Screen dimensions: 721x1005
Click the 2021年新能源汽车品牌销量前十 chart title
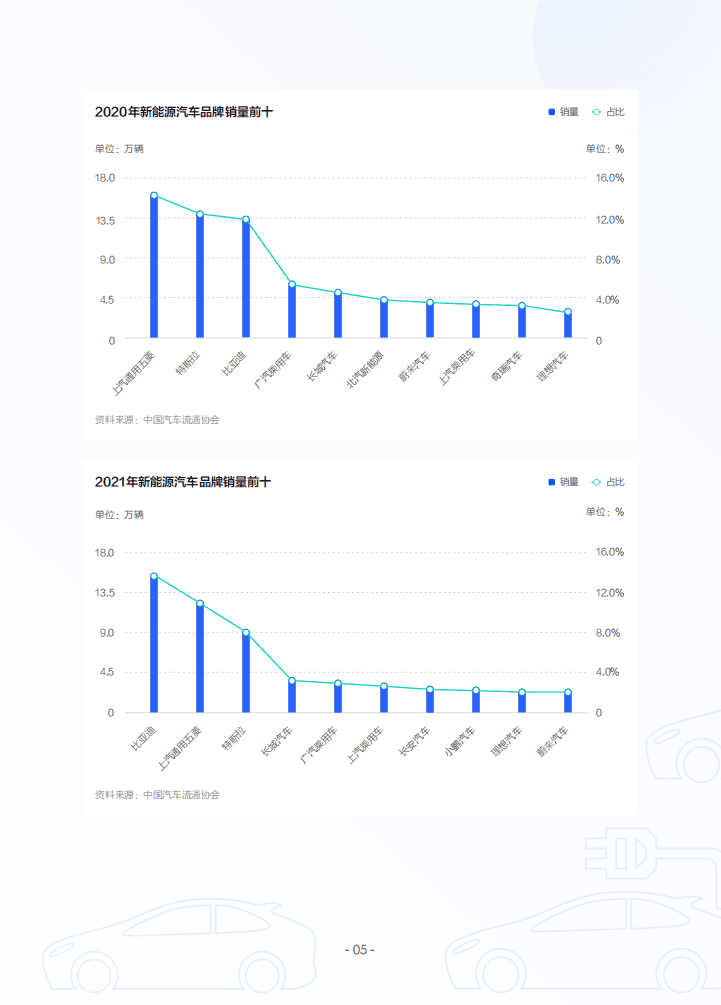tap(183, 482)
